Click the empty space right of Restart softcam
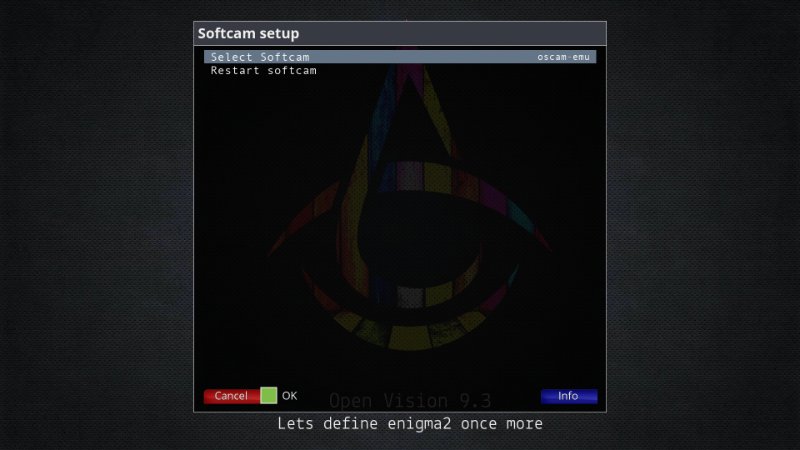800x450 pixels. tap(450, 71)
